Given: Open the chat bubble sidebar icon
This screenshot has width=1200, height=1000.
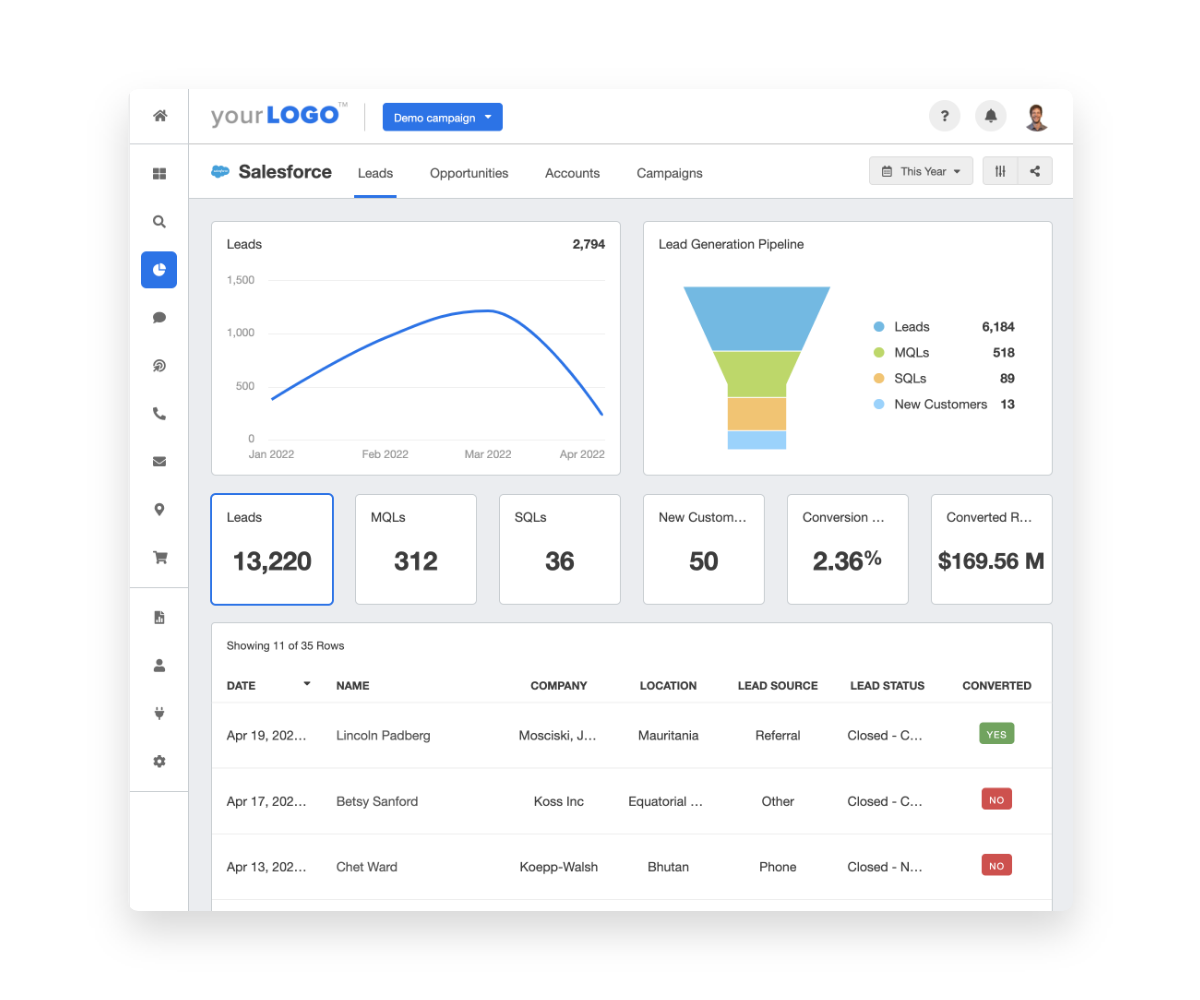Looking at the screenshot, I should (x=159, y=318).
